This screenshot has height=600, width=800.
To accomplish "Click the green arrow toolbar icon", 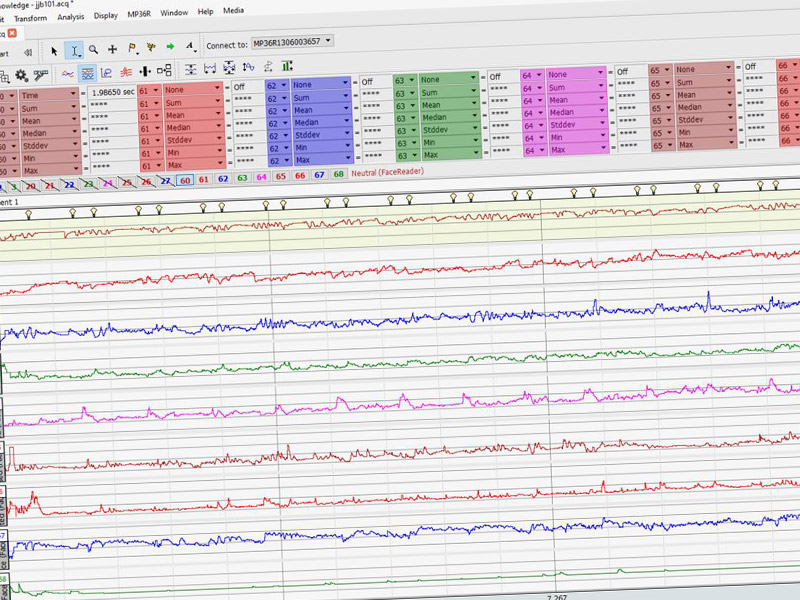I will [170, 46].
